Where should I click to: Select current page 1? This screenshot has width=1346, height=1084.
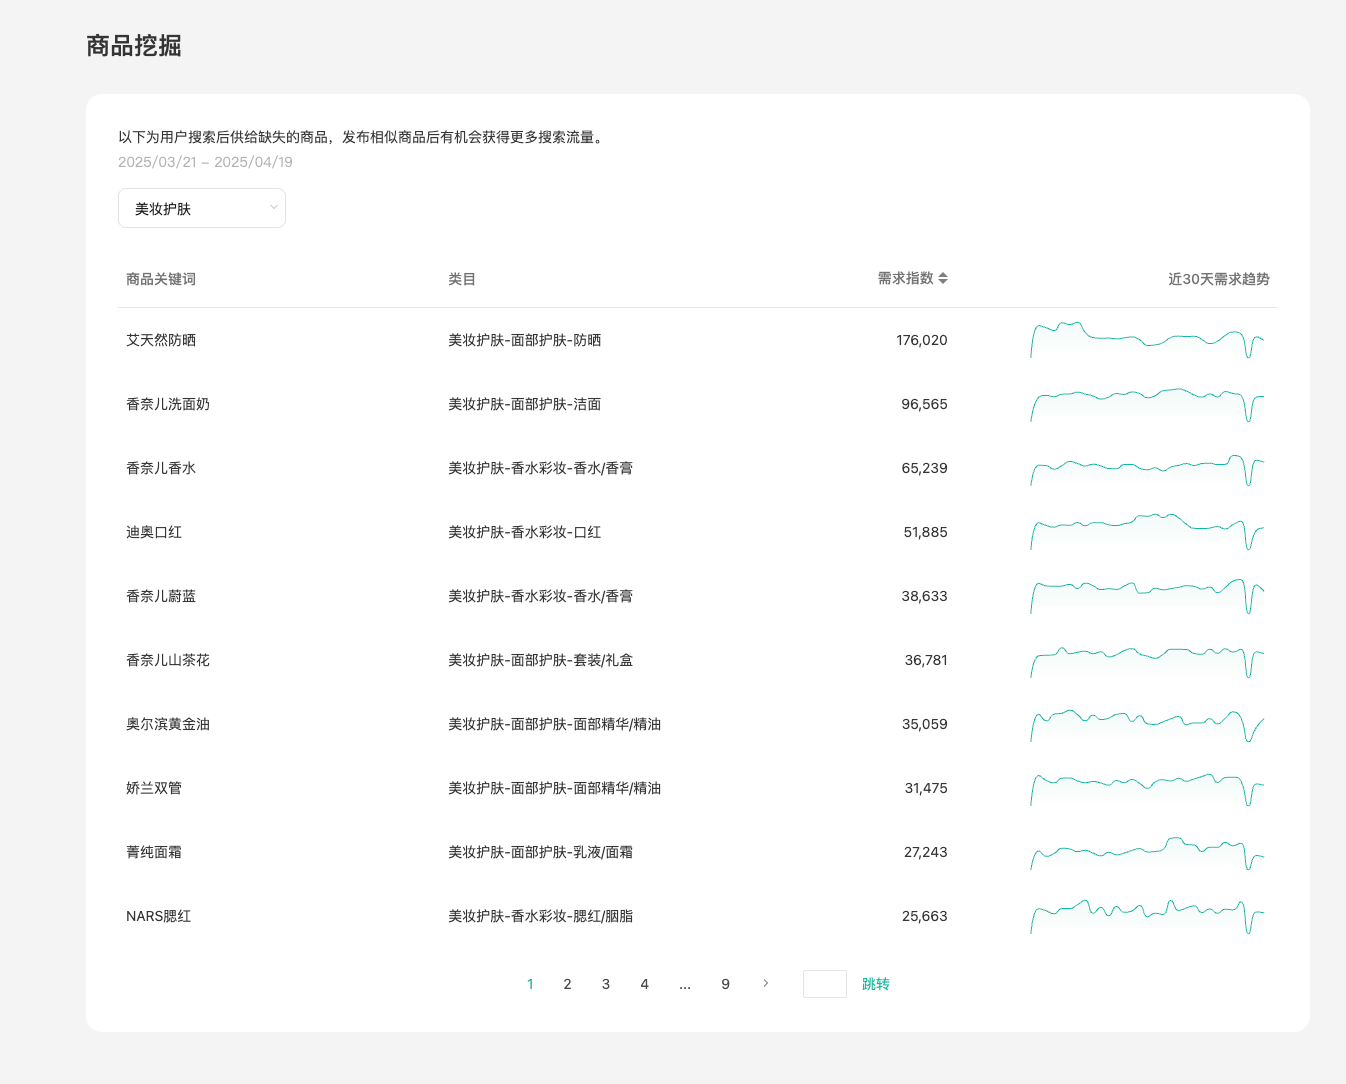point(530,984)
